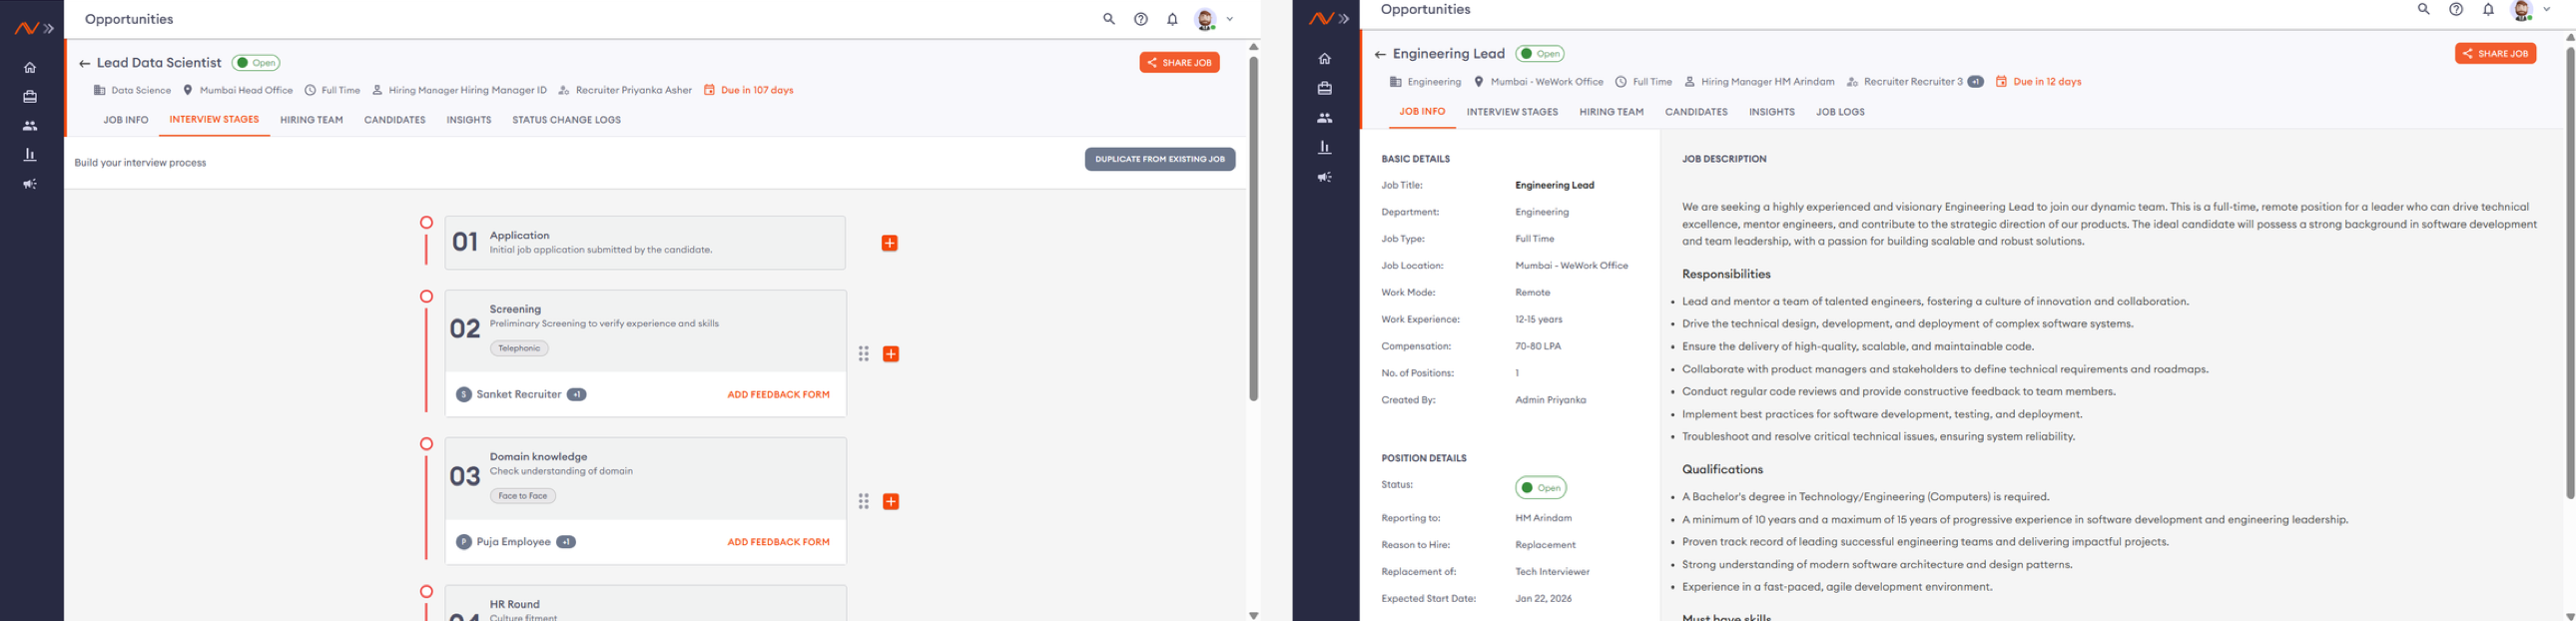Image resolution: width=2576 pixels, height=621 pixels.
Task: Click user avatar in Engineering Lead window header
Action: click(x=2522, y=10)
